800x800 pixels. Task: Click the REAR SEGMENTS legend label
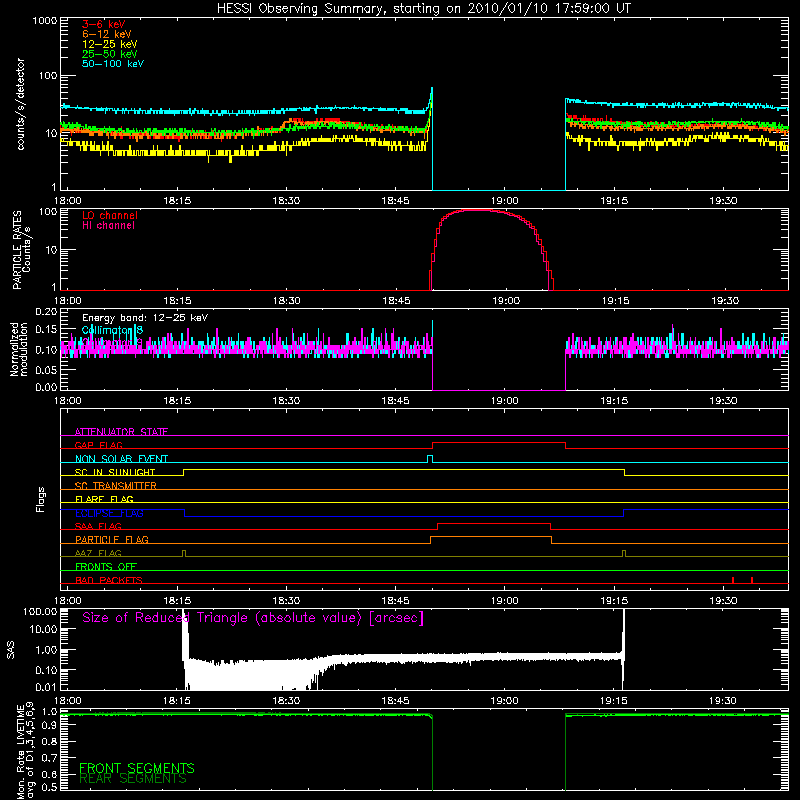coord(133,779)
